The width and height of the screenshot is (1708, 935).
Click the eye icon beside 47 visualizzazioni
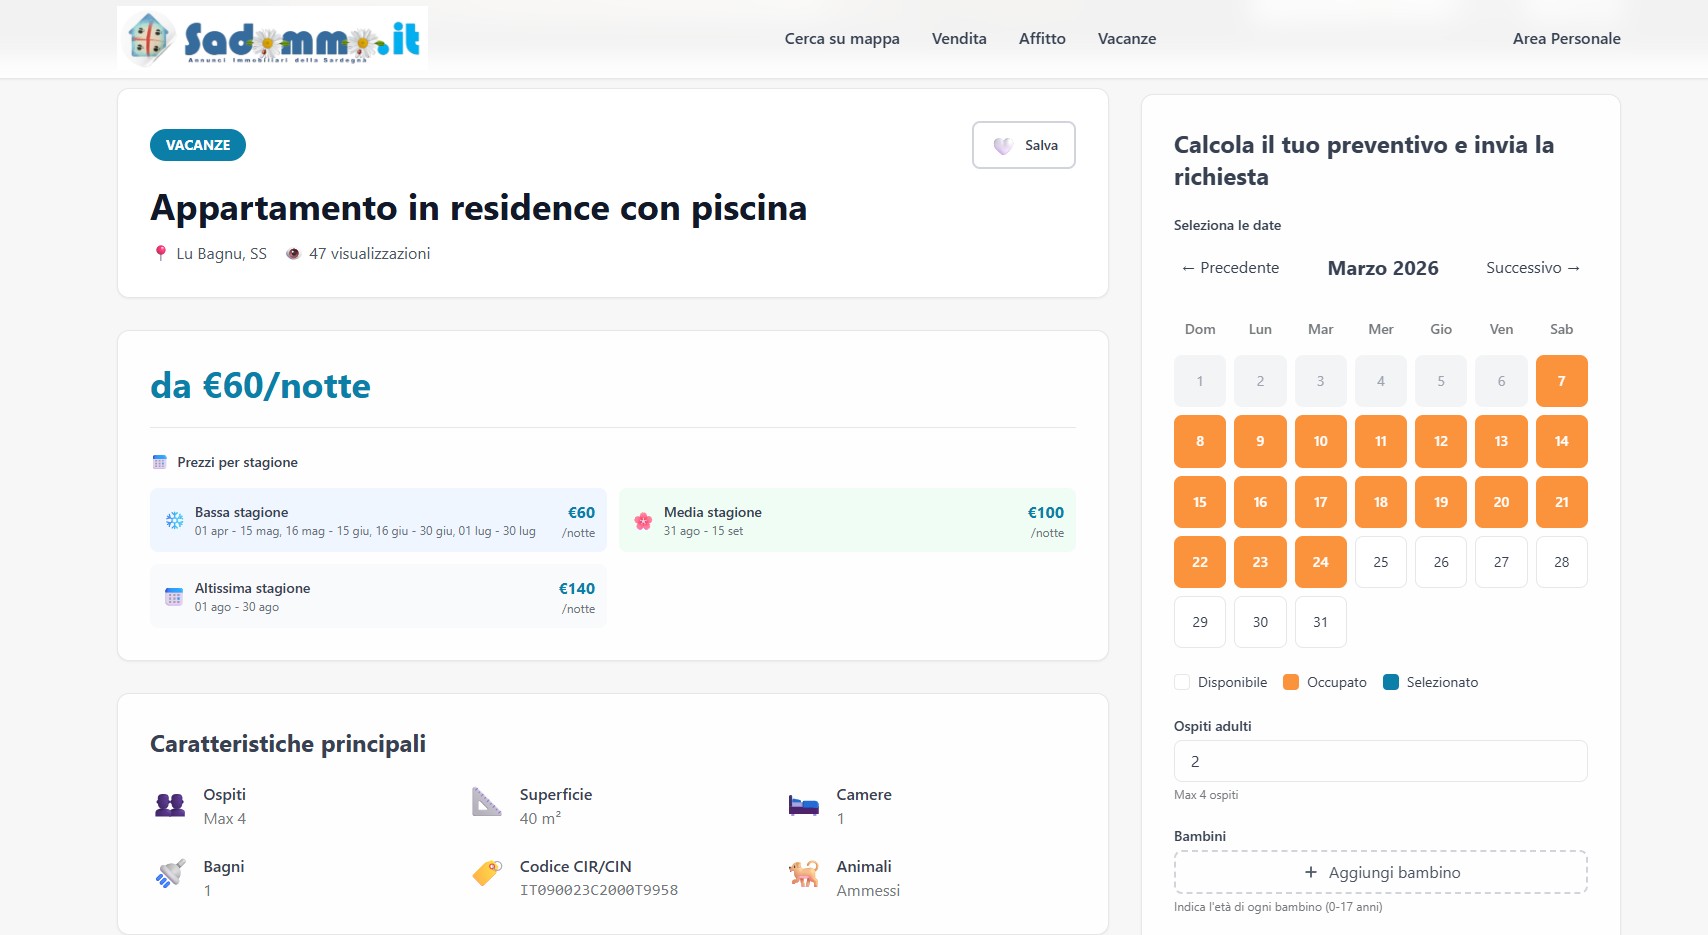click(293, 254)
